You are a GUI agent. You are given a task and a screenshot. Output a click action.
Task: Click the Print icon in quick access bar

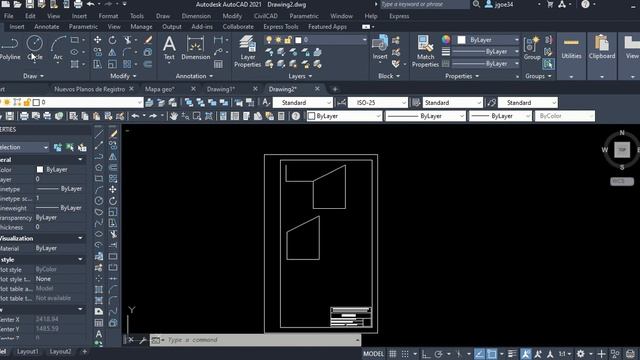click(x=78, y=4)
